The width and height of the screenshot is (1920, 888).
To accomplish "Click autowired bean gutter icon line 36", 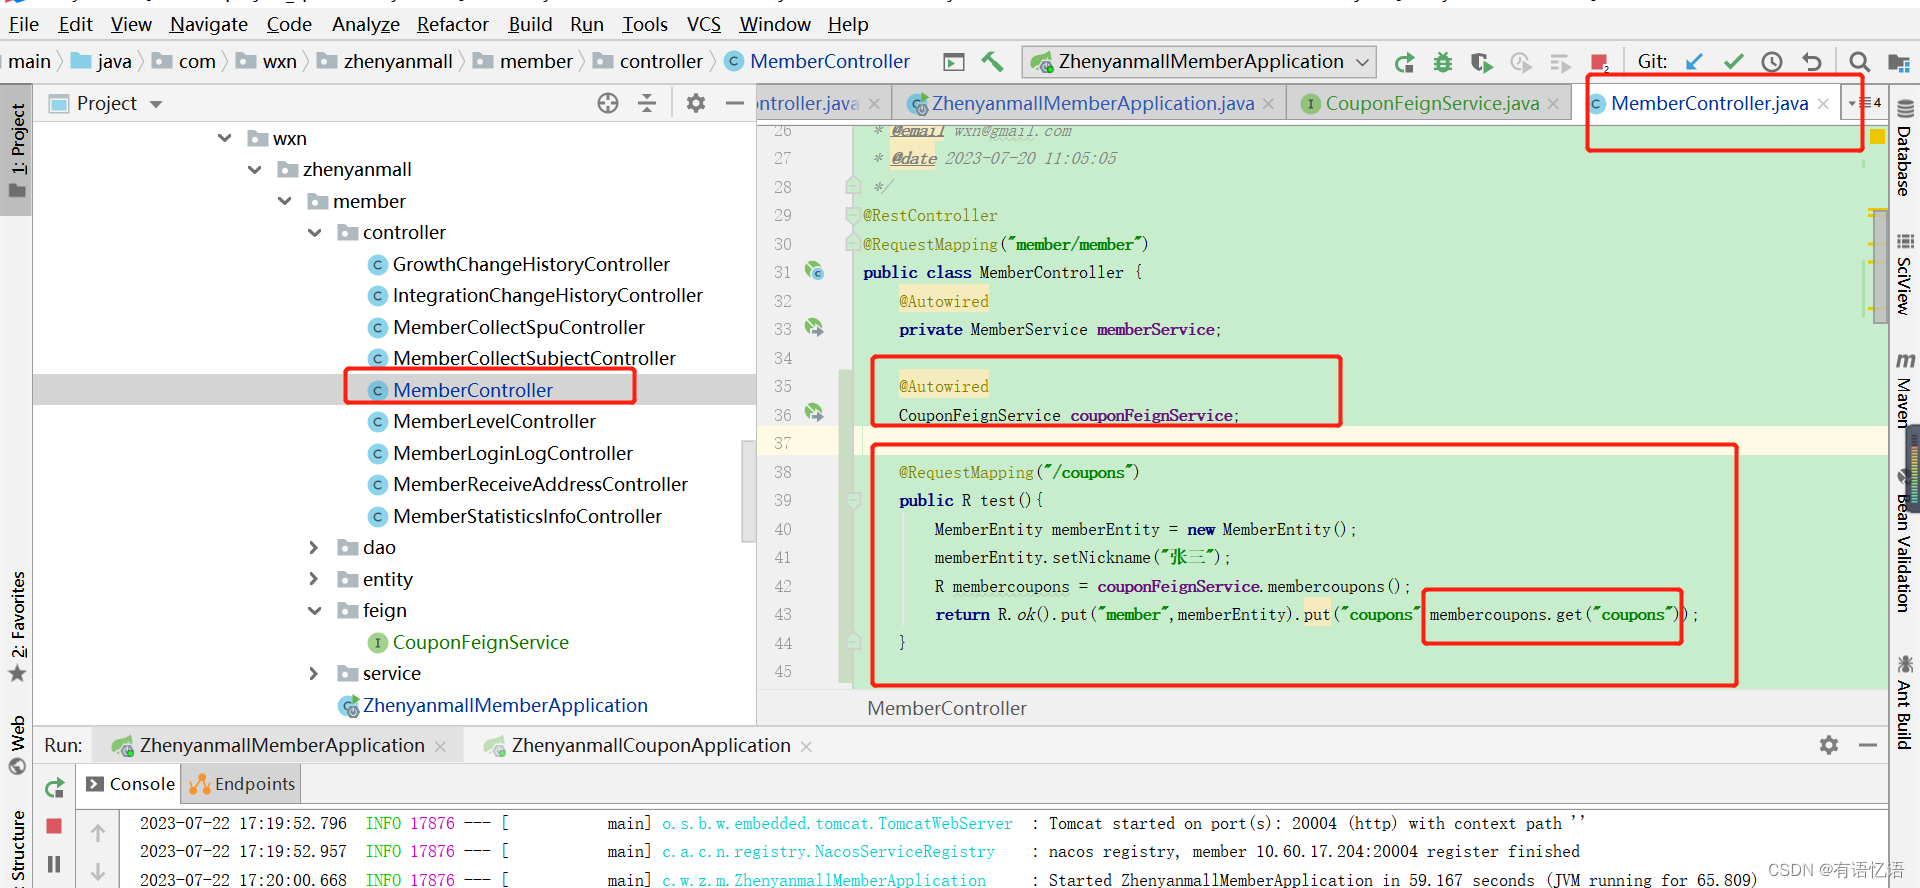I will 815,413.
